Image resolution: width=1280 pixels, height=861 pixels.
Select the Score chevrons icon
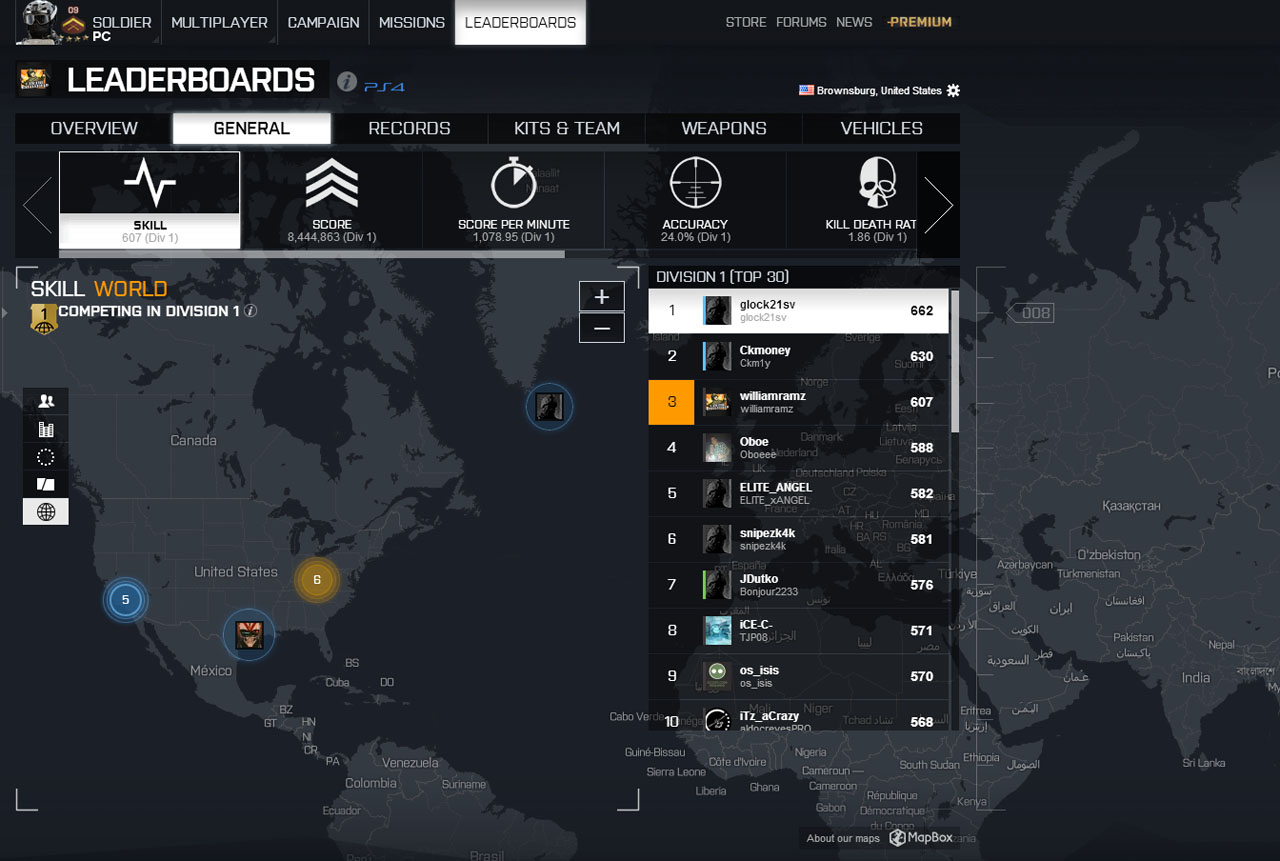pyautogui.click(x=332, y=183)
